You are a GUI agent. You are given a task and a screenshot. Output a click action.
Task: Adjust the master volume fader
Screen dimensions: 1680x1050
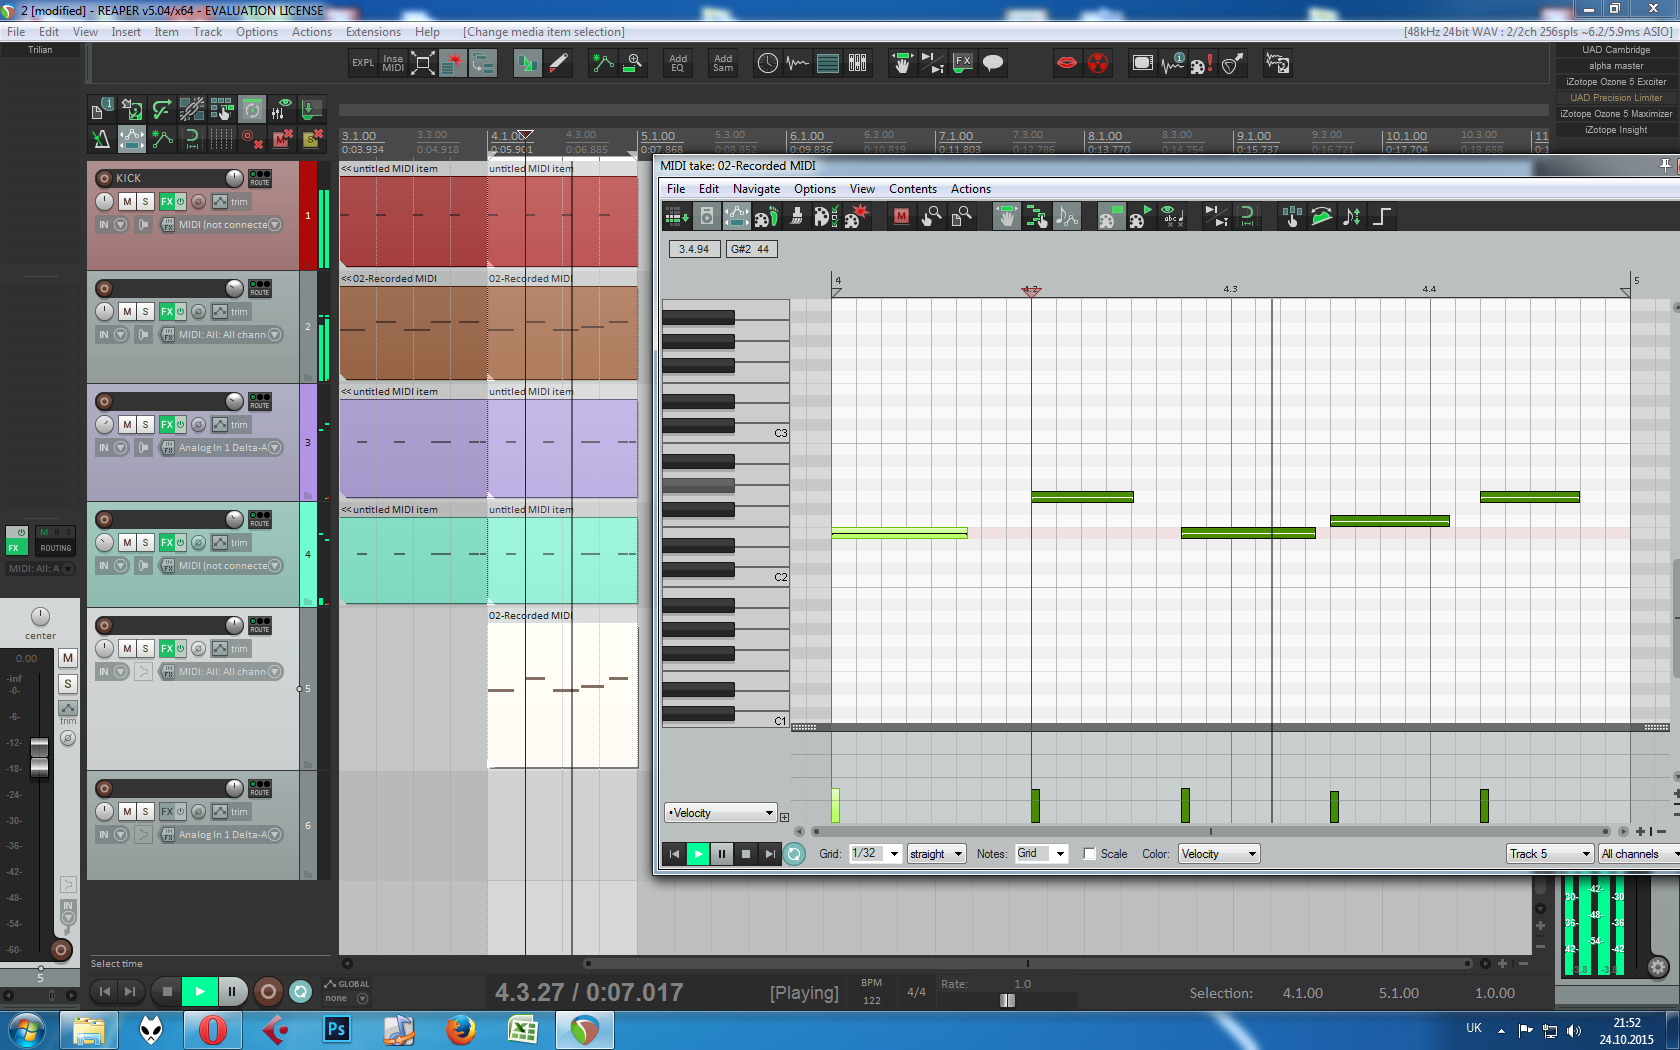pos(39,757)
